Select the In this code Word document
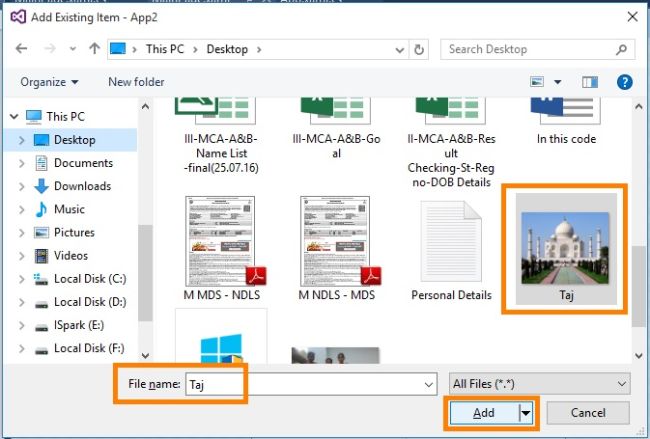Viewport: 650px width, 439px height. point(566,122)
